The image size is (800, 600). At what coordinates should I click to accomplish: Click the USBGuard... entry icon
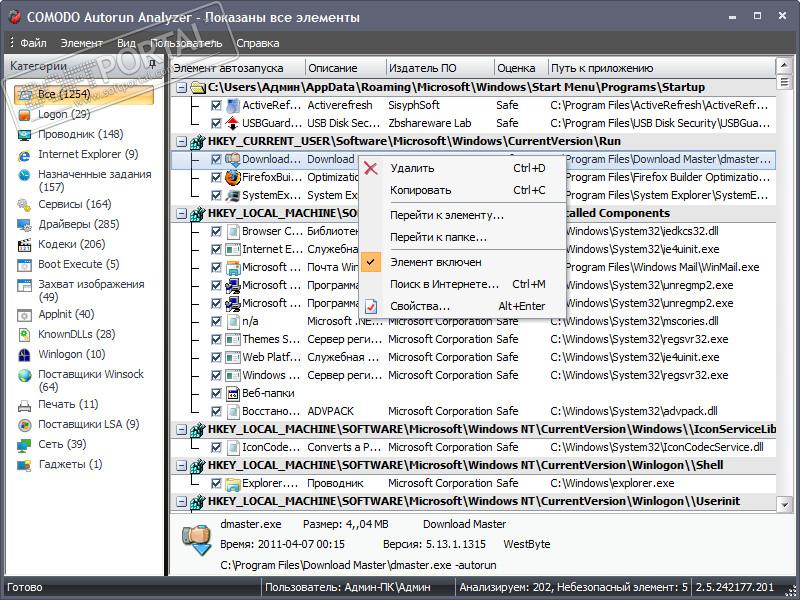coord(233,123)
